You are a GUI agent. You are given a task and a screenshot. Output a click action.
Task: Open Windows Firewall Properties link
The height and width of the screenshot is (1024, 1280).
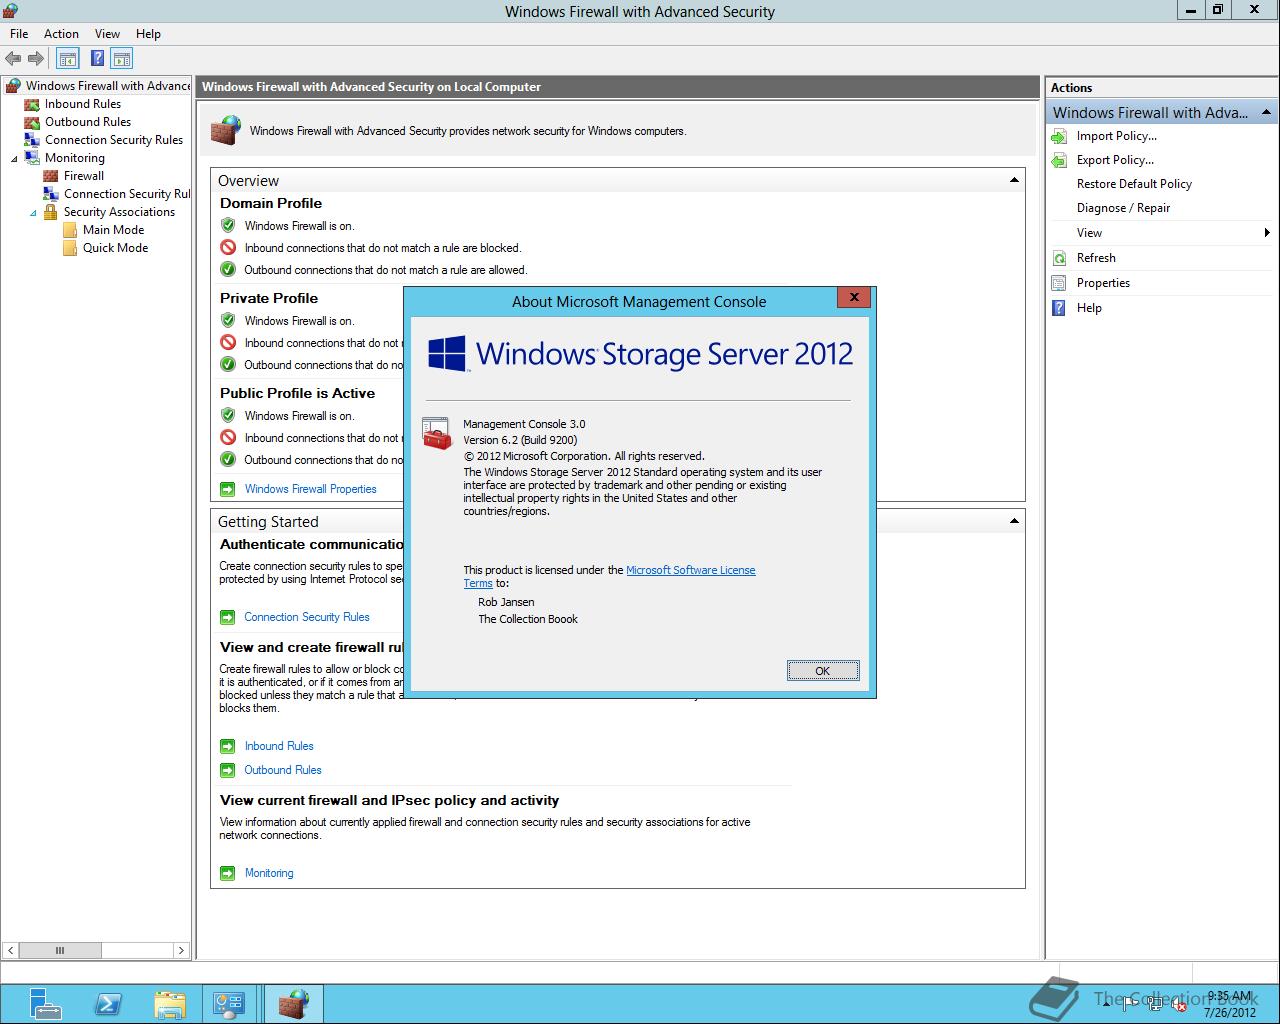[x=310, y=489]
